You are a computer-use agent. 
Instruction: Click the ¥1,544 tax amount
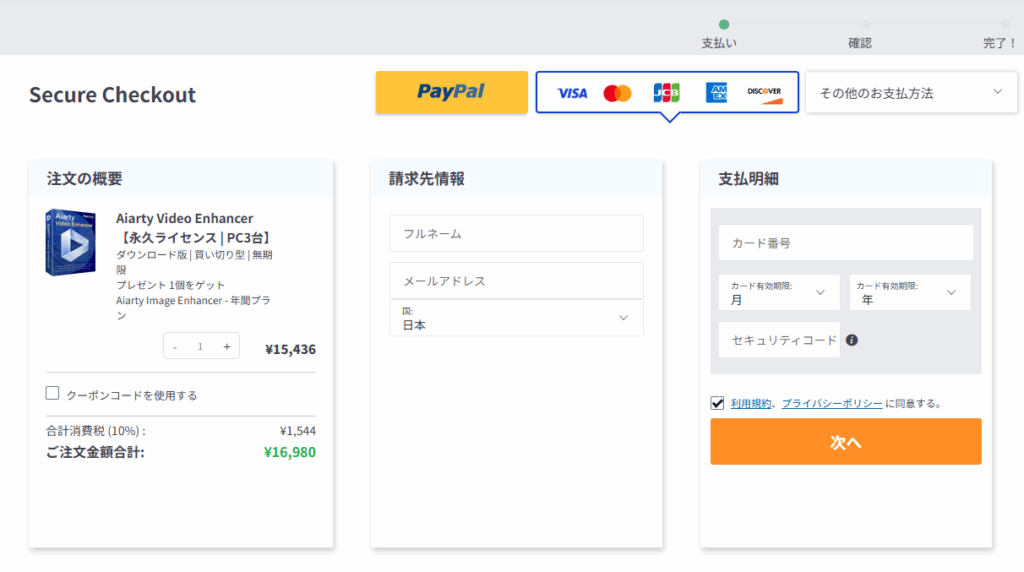pyautogui.click(x=298, y=431)
